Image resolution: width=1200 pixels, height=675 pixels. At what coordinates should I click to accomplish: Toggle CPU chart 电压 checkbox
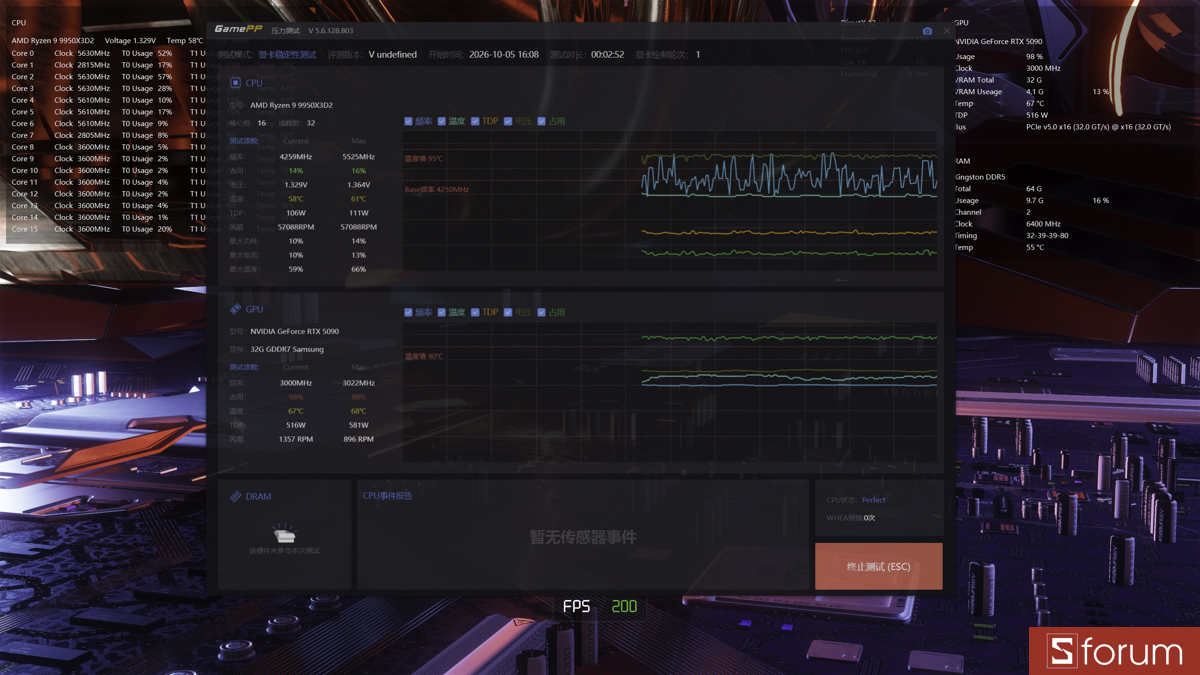pos(508,121)
